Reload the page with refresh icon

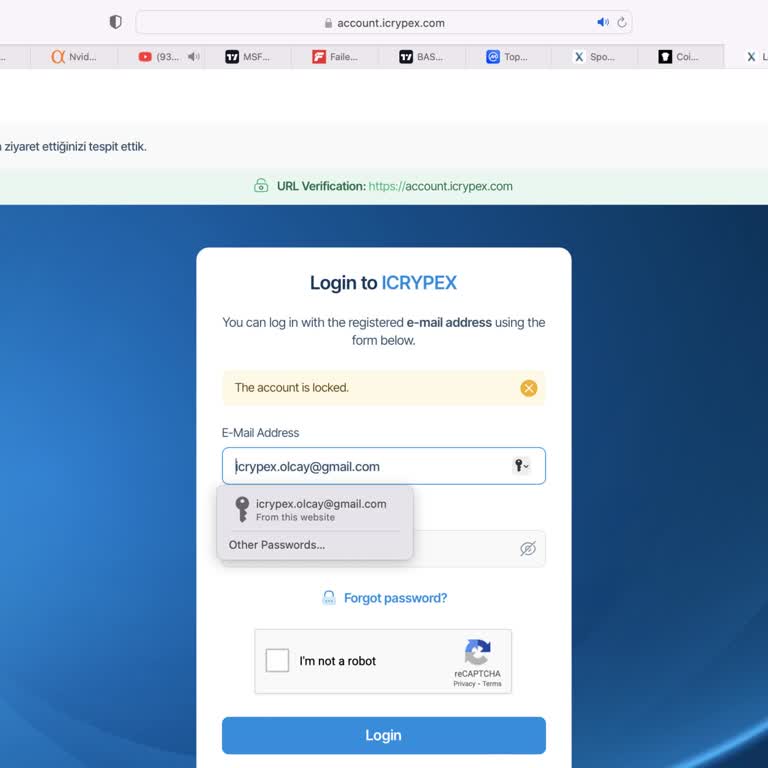click(x=622, y=22)
